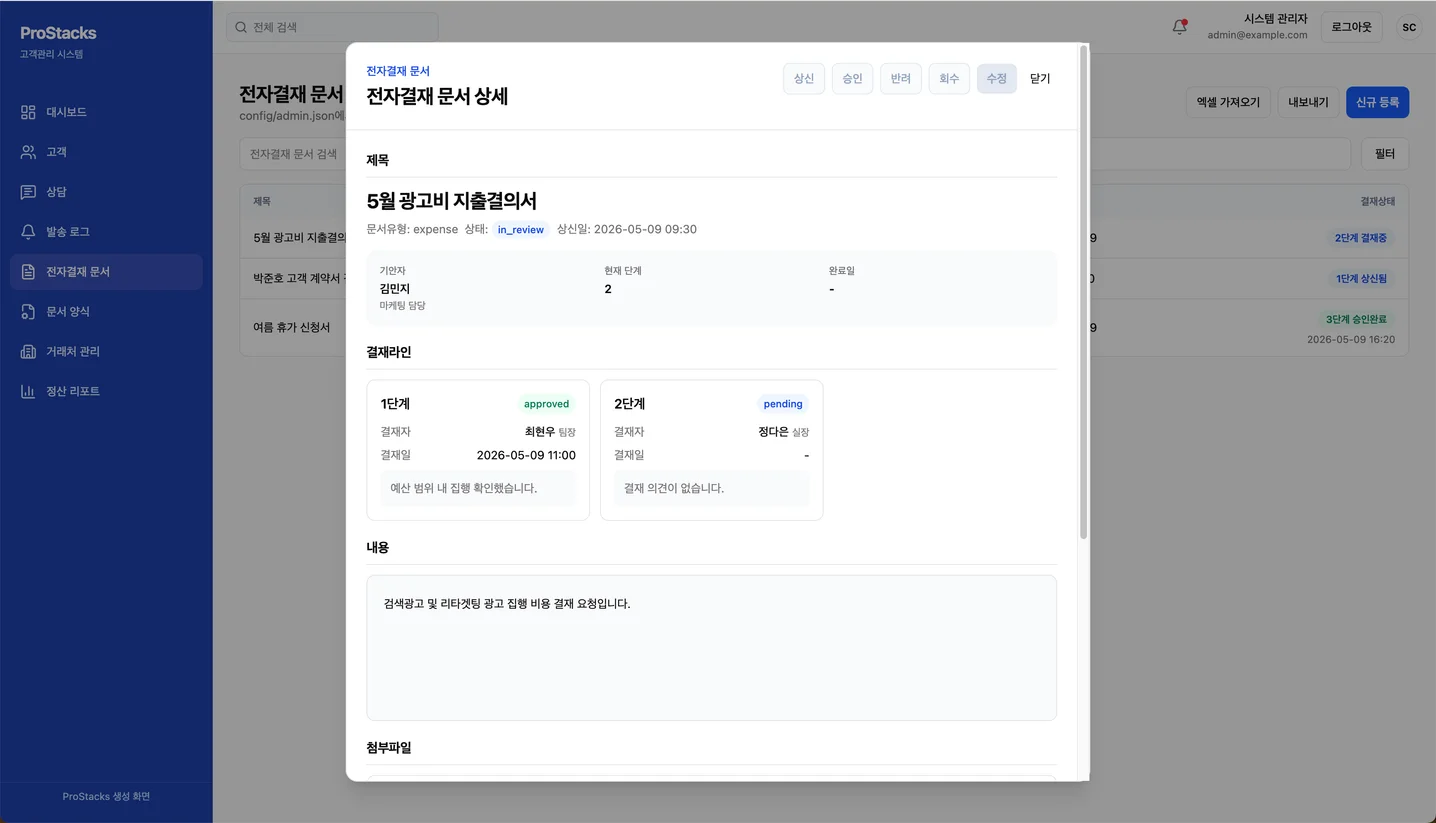The height and width of the screenshot is (823, 1436).
Task: Click the 전체 검색 global search field
Action: tap(332, 27)
